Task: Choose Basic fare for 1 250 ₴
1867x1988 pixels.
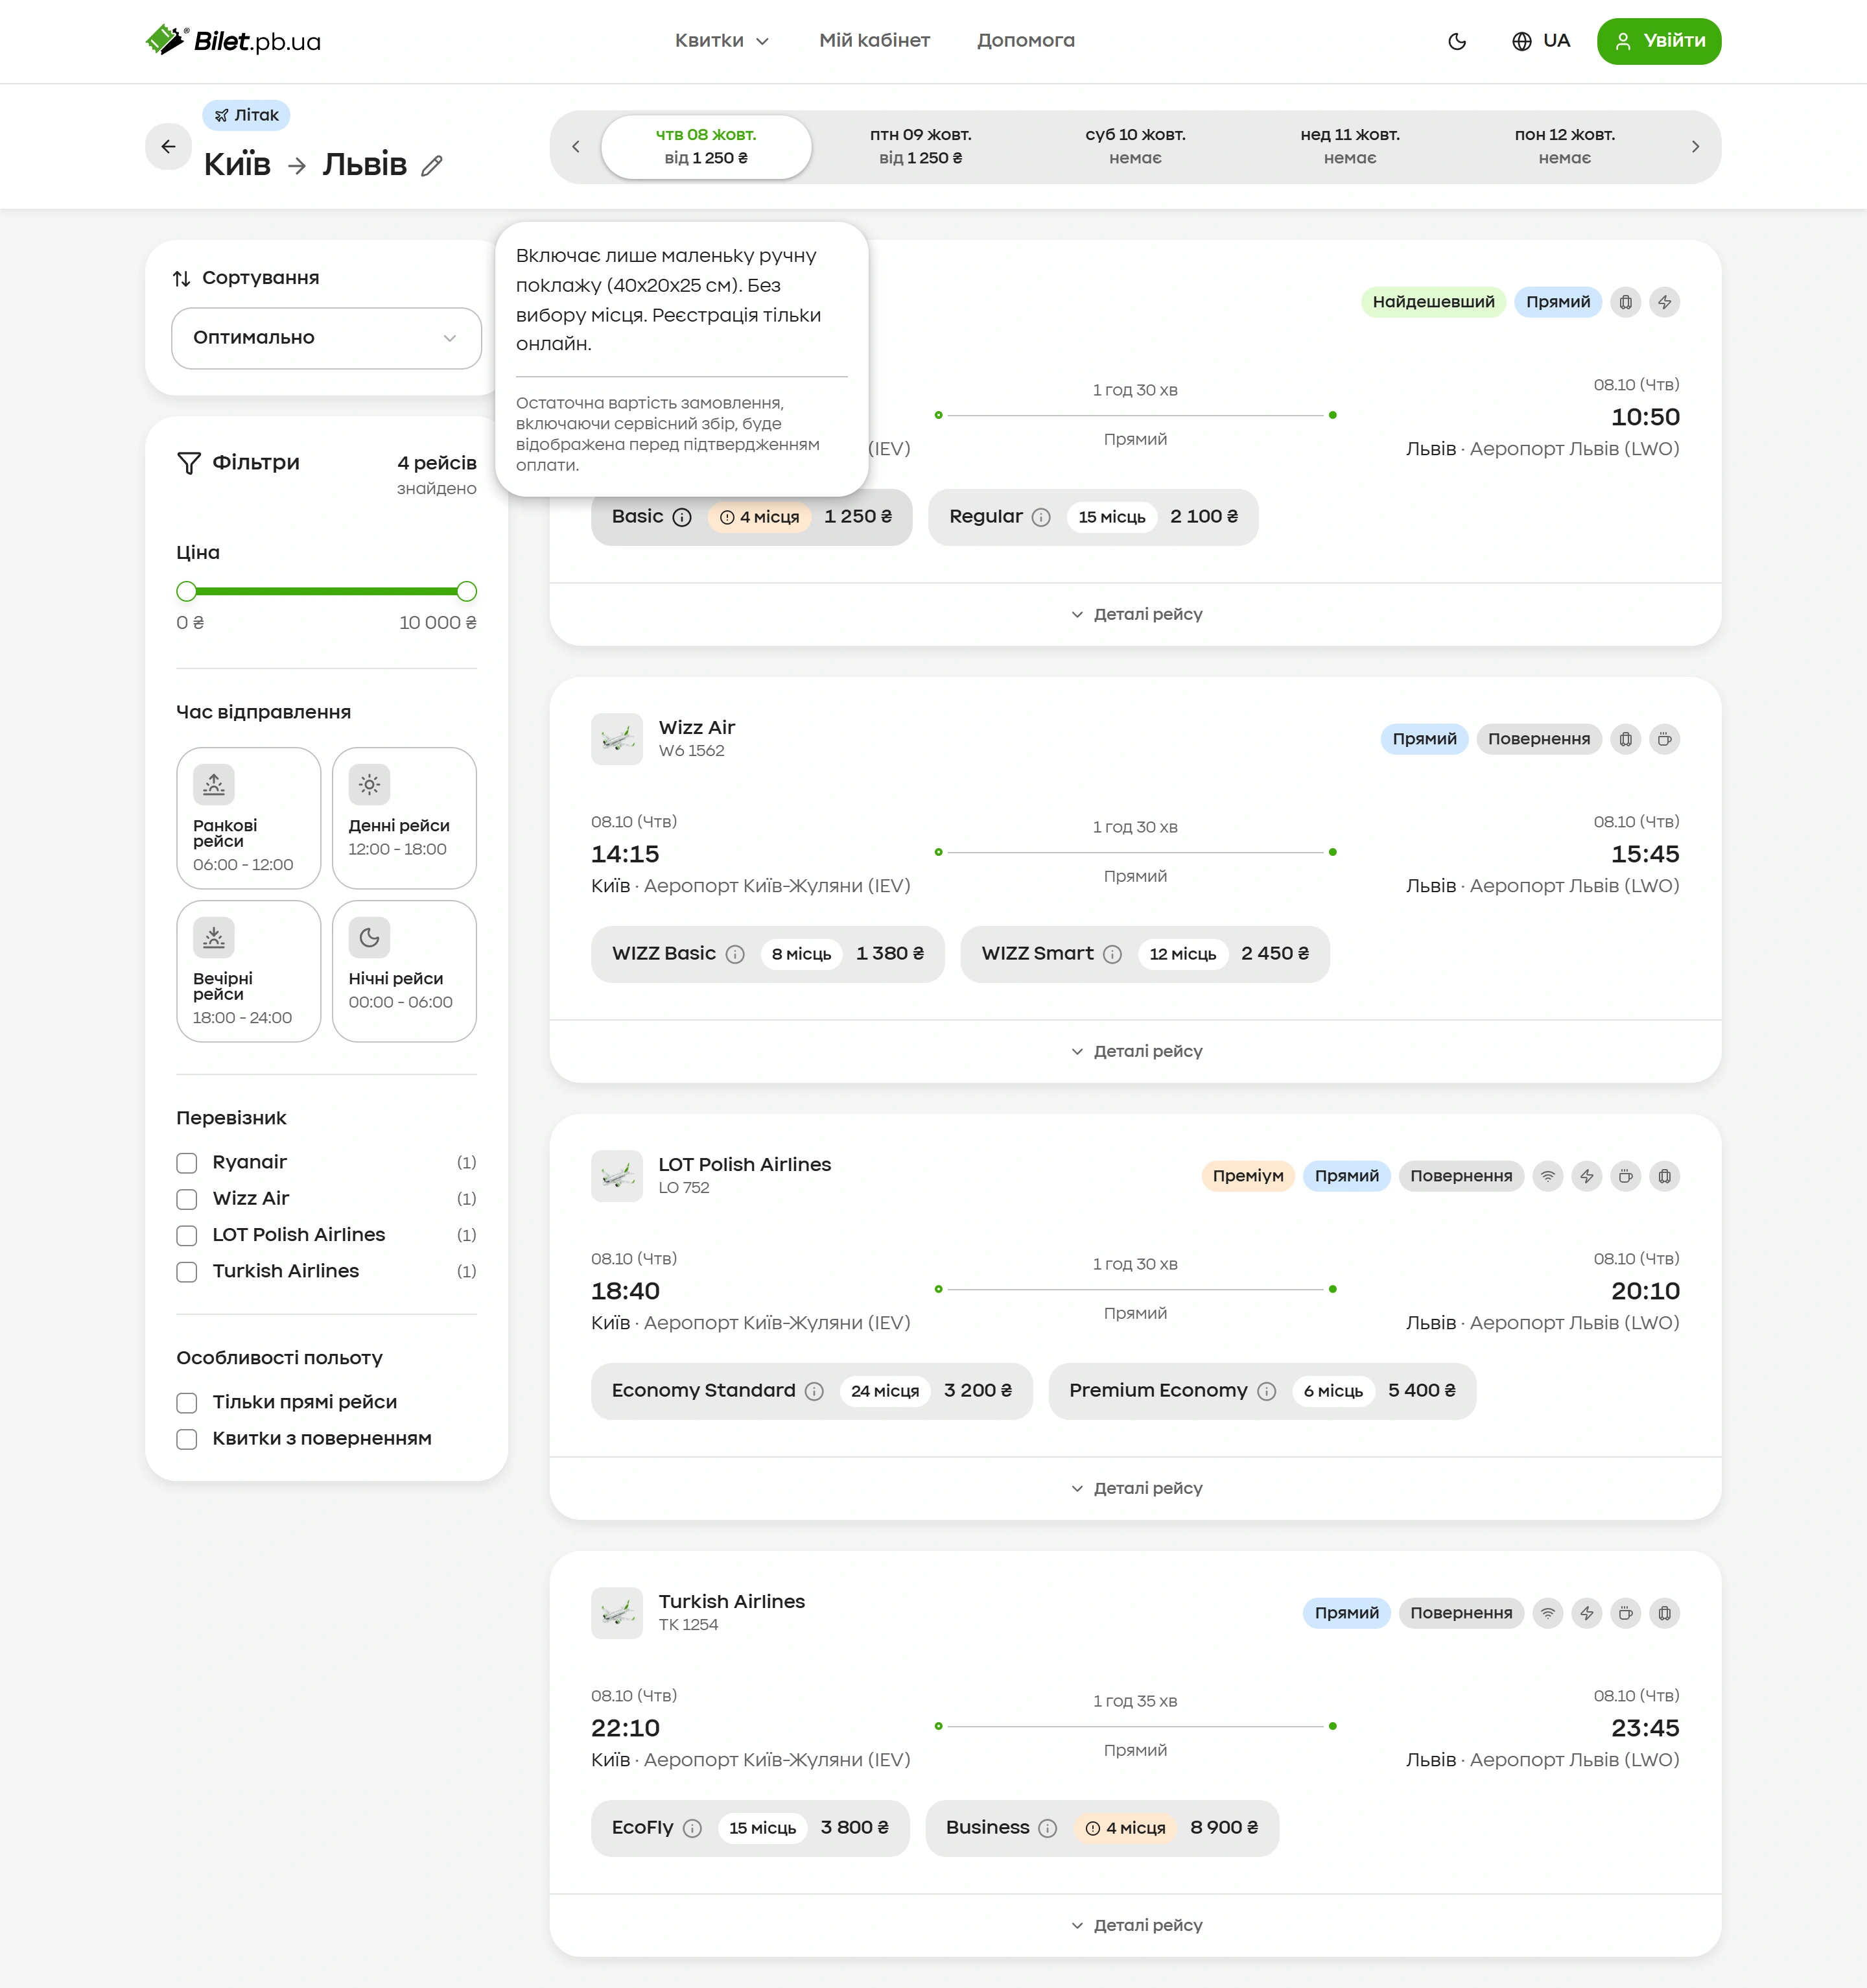Action: 752,517
